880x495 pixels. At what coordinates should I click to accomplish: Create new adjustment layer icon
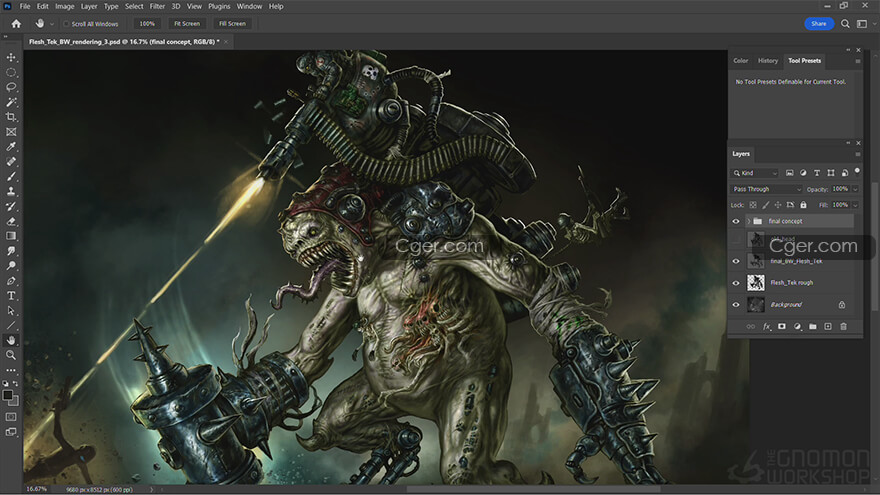click(798, 326)
